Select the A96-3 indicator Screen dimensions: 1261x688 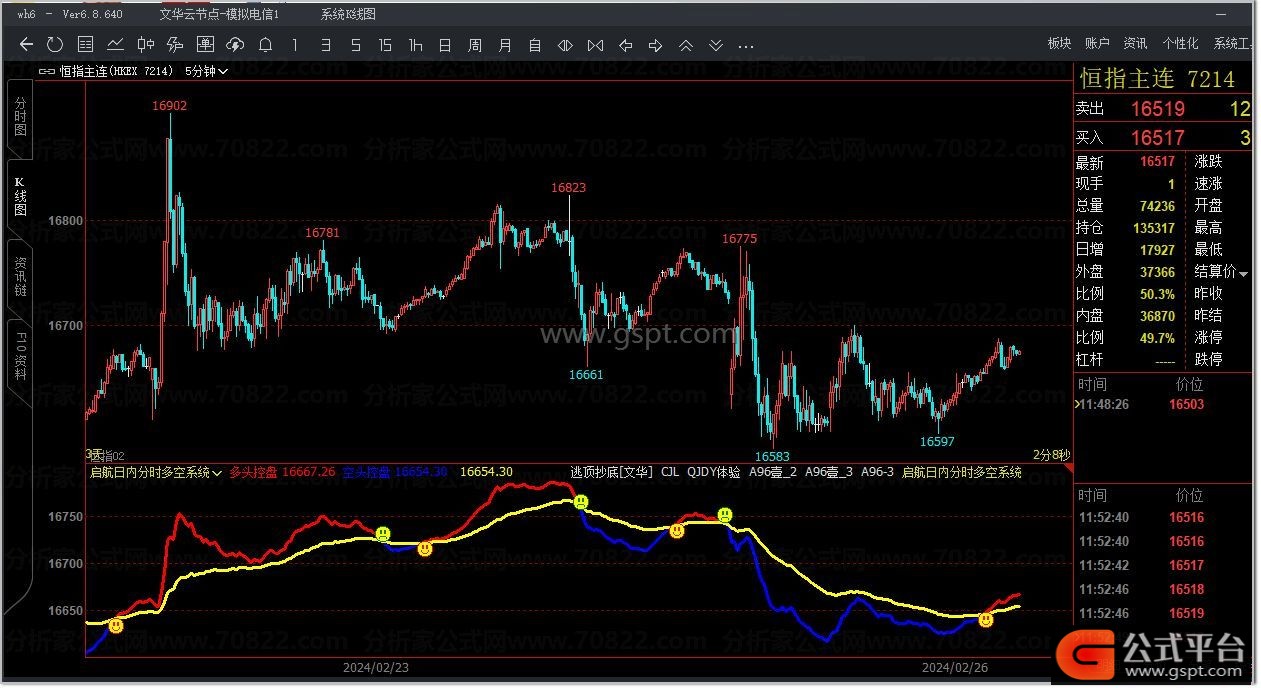click(878, 472)
